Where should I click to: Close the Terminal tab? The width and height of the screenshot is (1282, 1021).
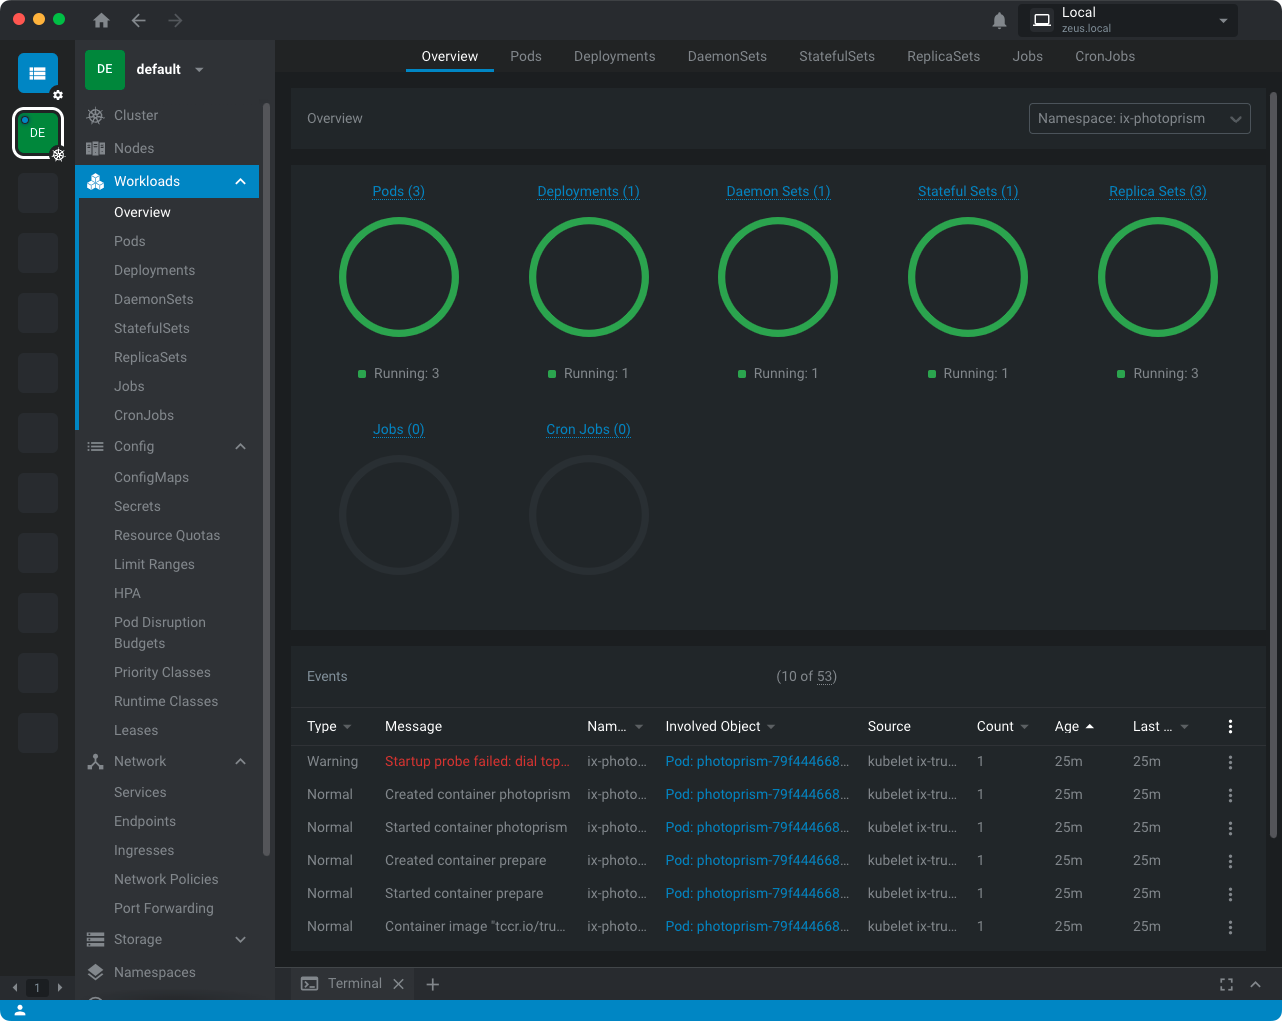pyautogui.click(x=398, y=984)
